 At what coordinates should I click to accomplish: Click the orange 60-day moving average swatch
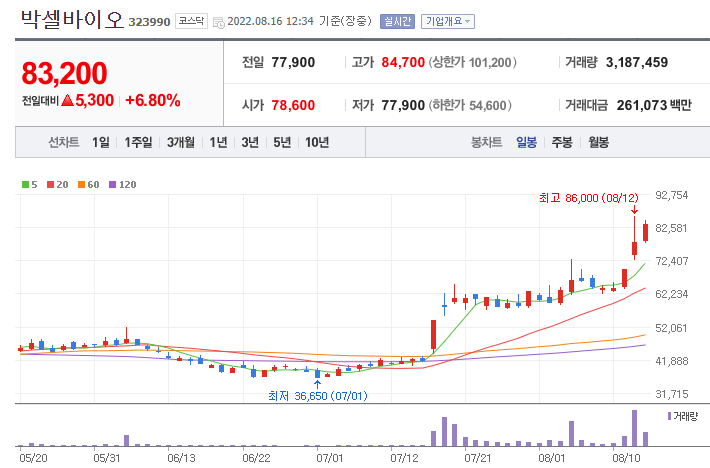click(x=82, y=185)
